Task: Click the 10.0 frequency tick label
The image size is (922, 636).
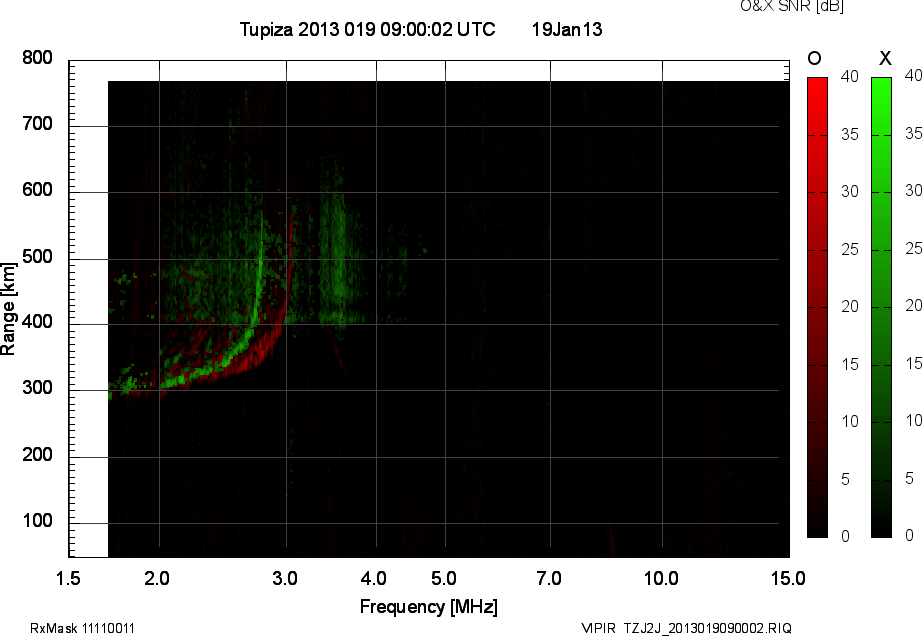Action: click(x=661, y=578)
